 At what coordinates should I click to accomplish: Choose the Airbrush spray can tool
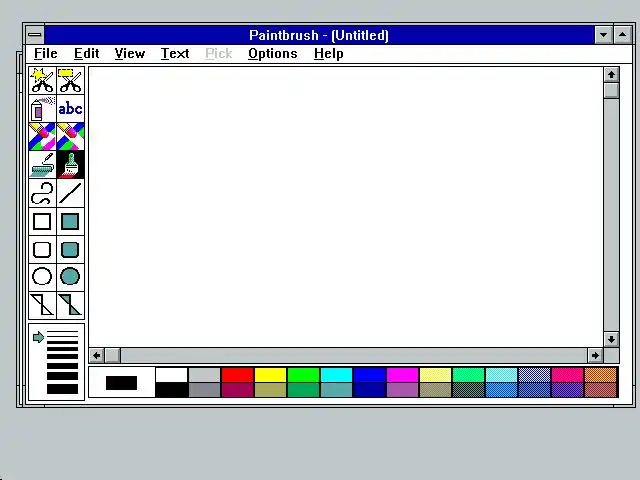tap(42, 109)
